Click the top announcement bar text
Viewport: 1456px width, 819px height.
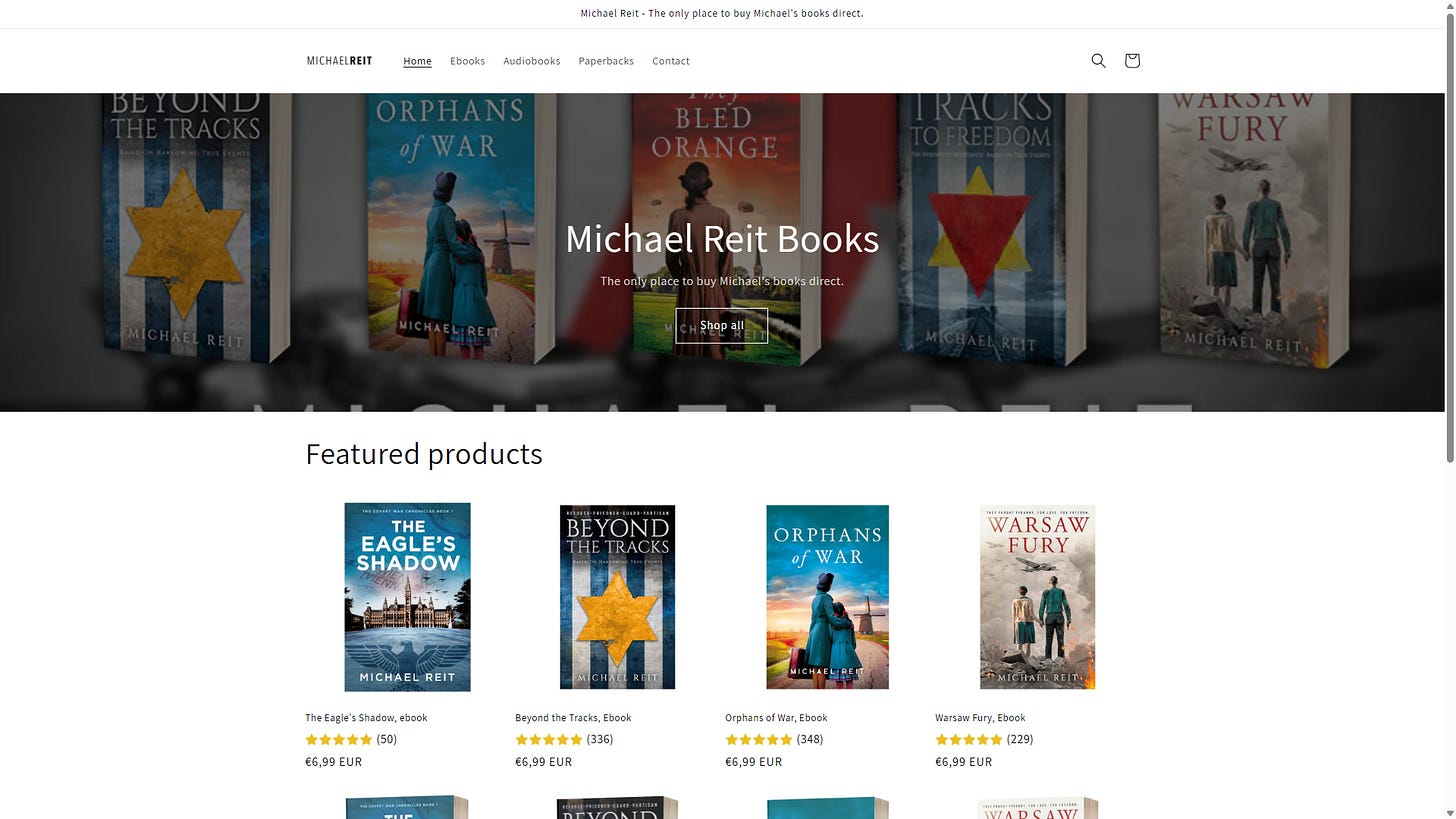coord(722,13)
